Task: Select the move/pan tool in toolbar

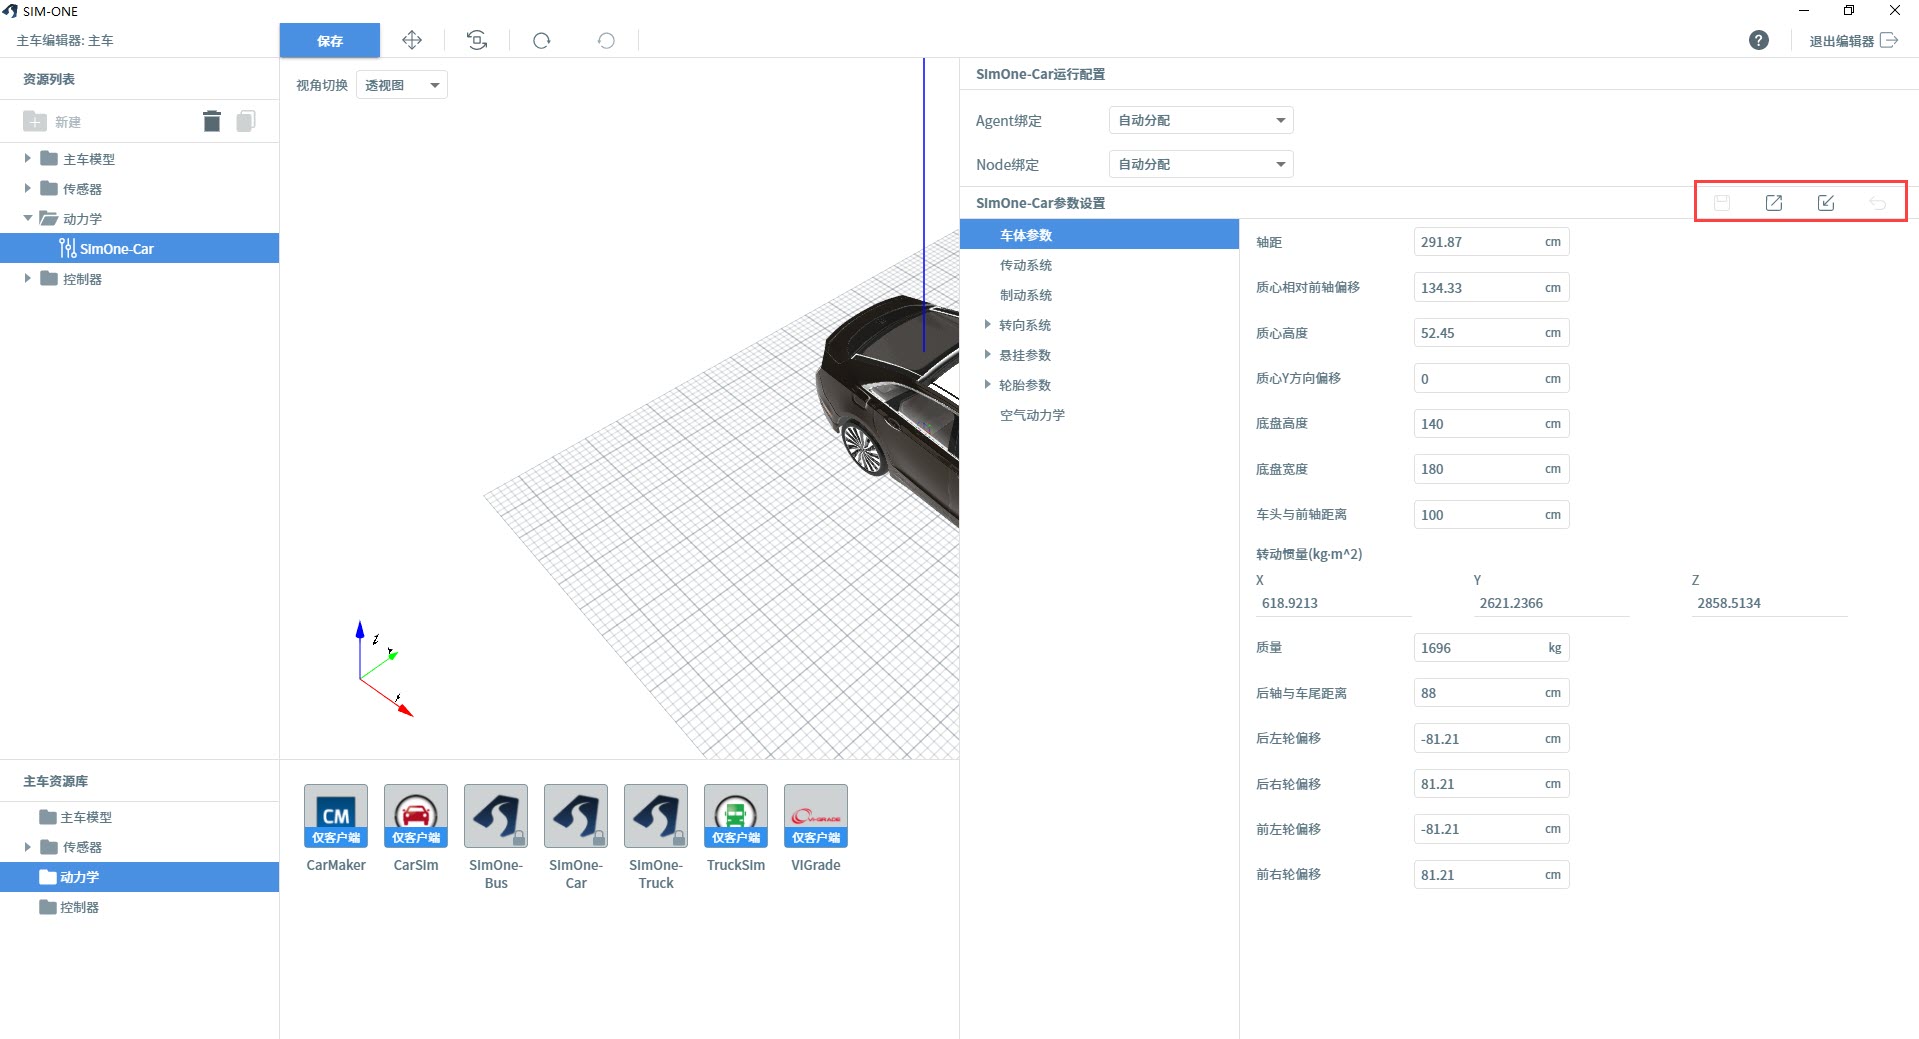Action: [412, 41]
